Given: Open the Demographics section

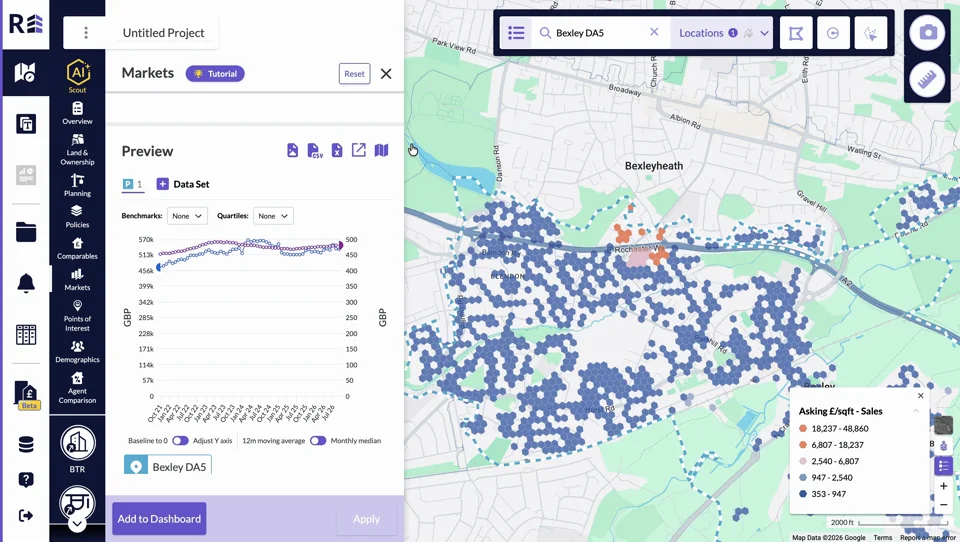Looking at the screenshot, I should 78,352.
